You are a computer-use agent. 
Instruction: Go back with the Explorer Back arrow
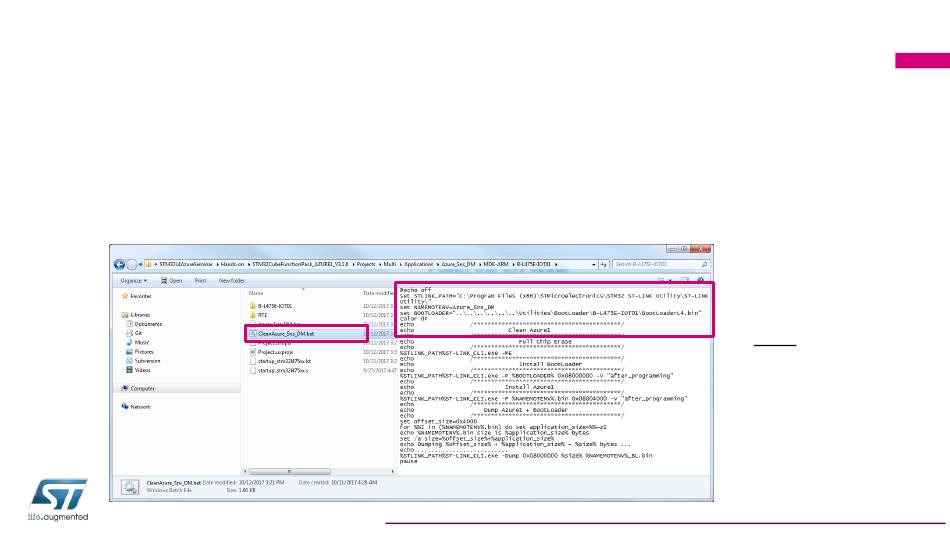(119, 265)
